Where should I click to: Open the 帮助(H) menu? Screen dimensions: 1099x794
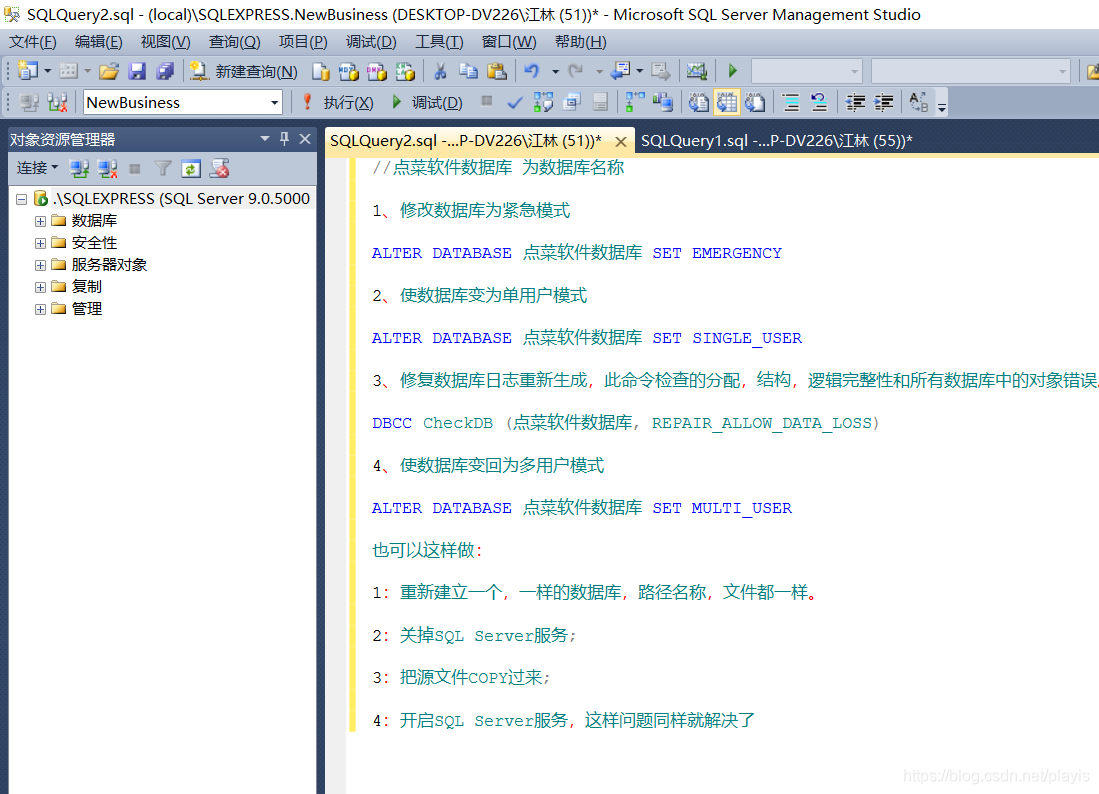point(580,42)
